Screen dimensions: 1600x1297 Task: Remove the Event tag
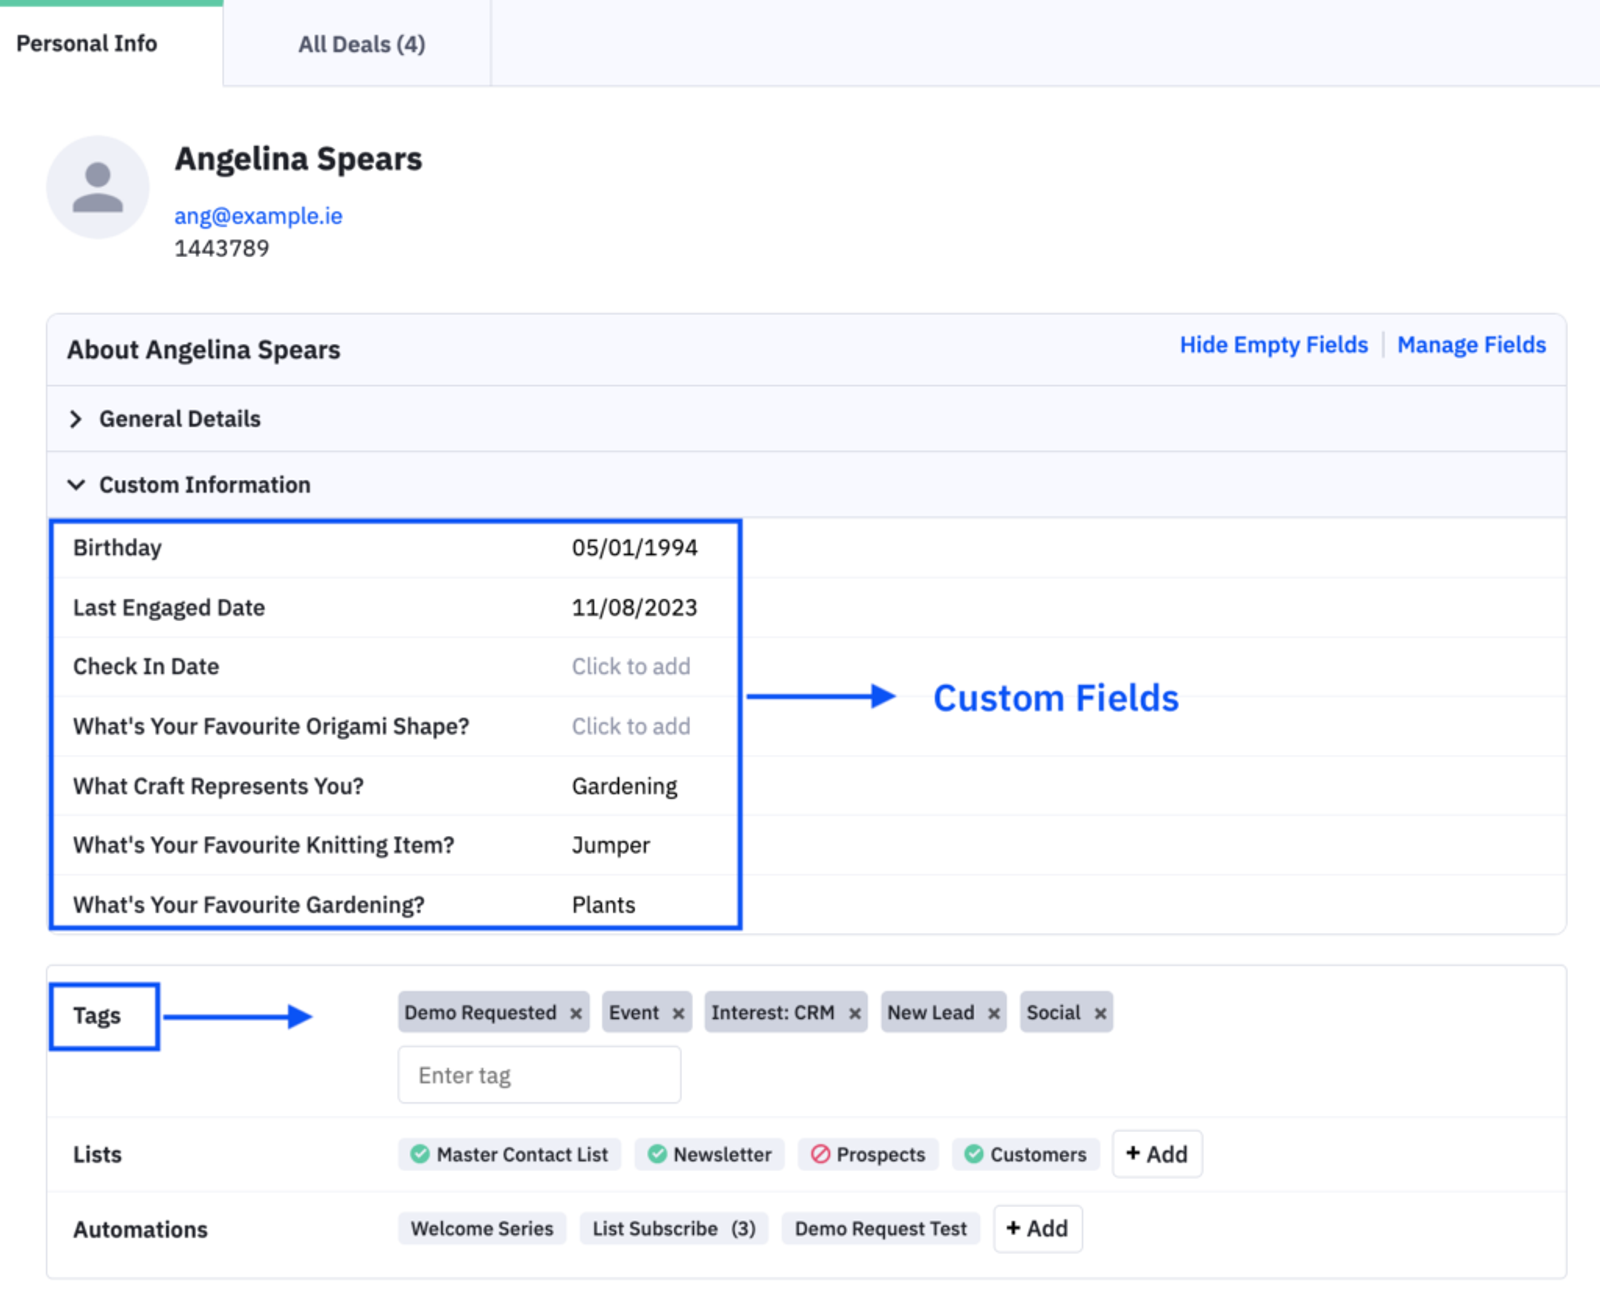click(x=678, y=1014)
